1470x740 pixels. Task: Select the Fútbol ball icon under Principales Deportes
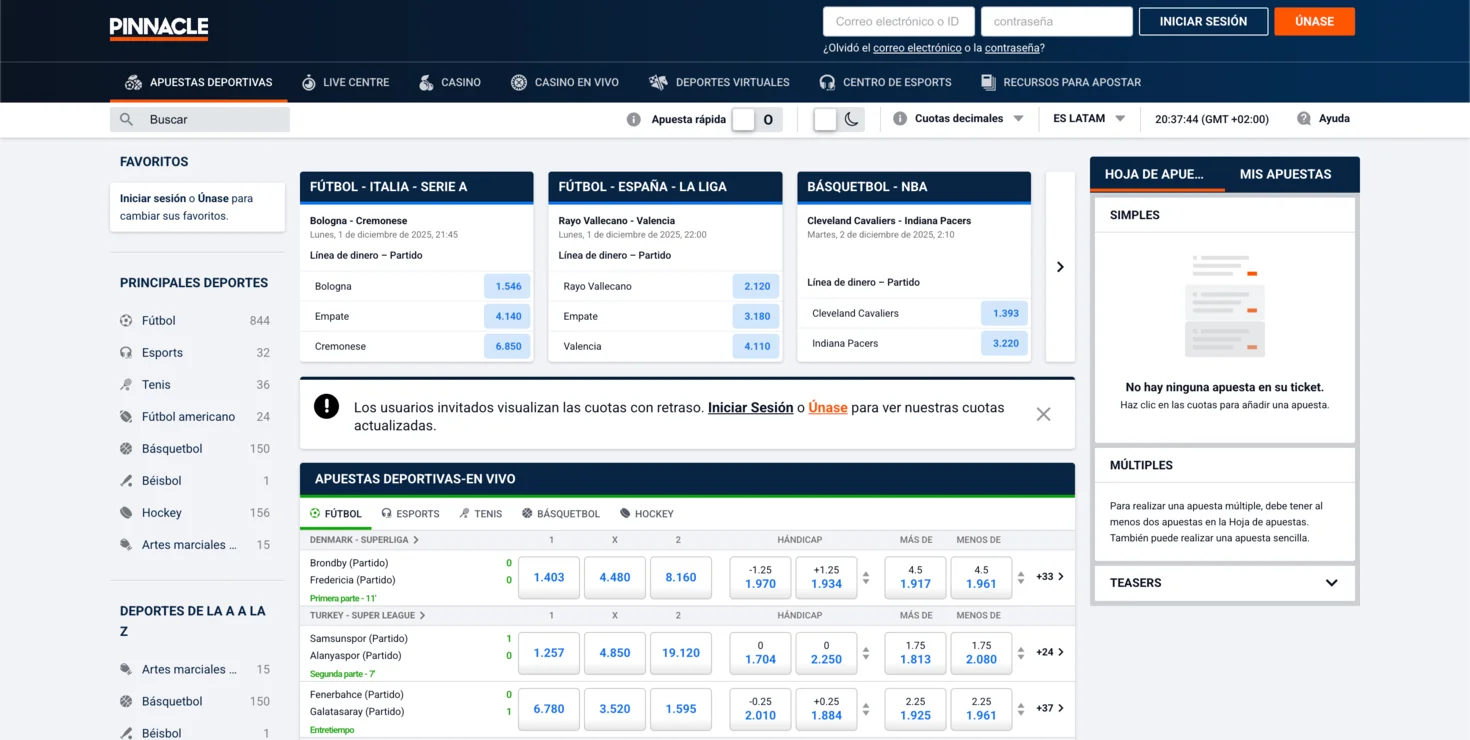point(126,321)
